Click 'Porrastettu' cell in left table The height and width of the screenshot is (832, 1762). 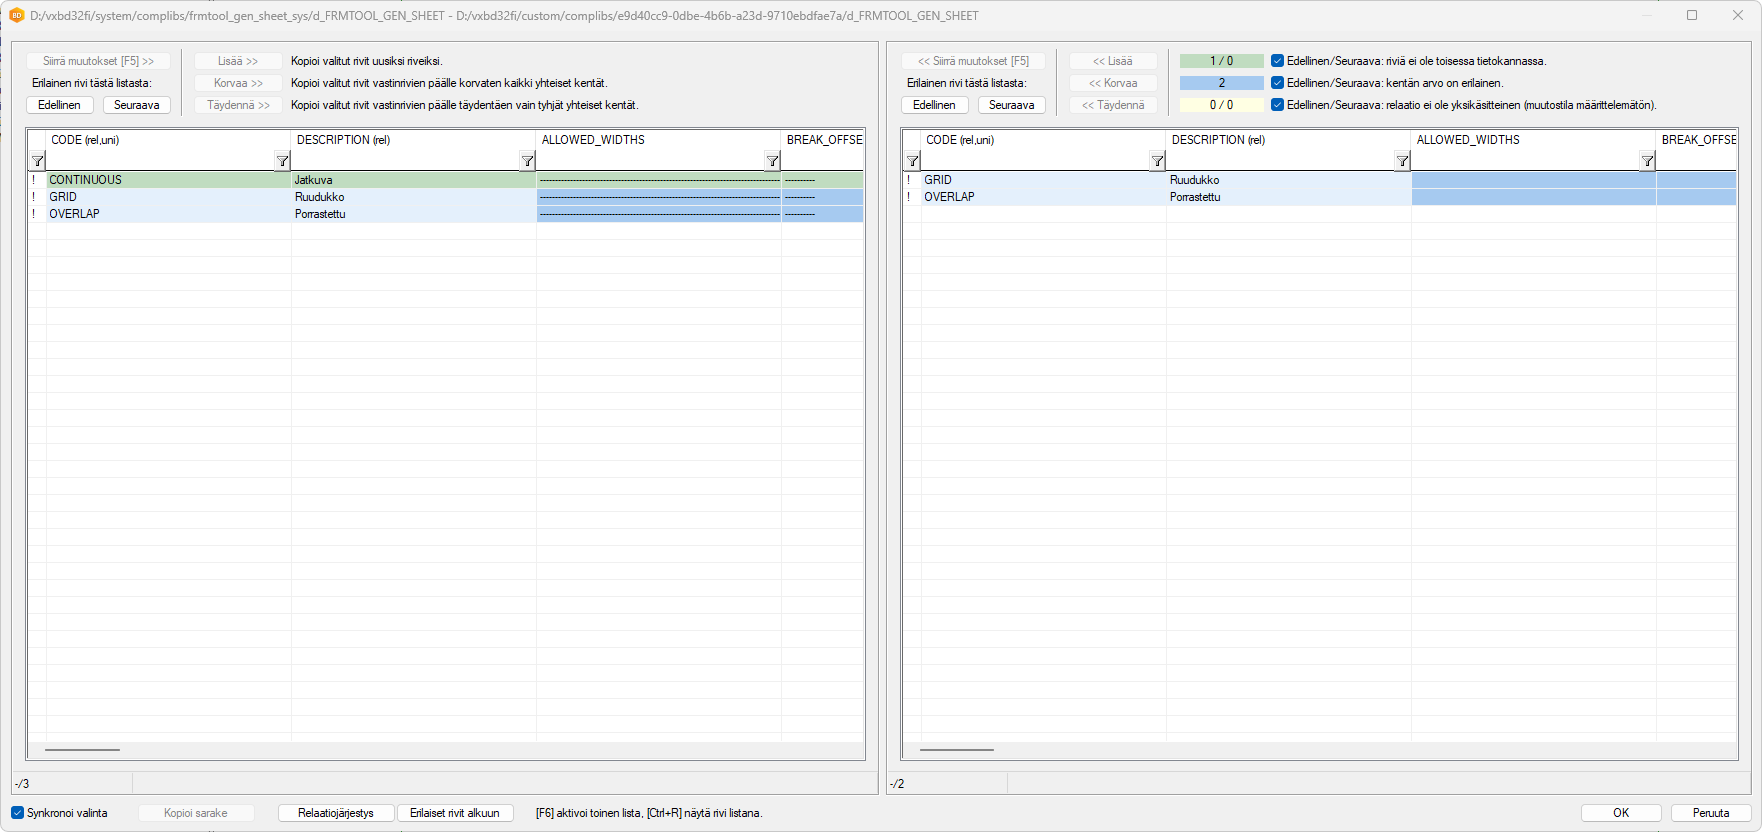point(413,214)
